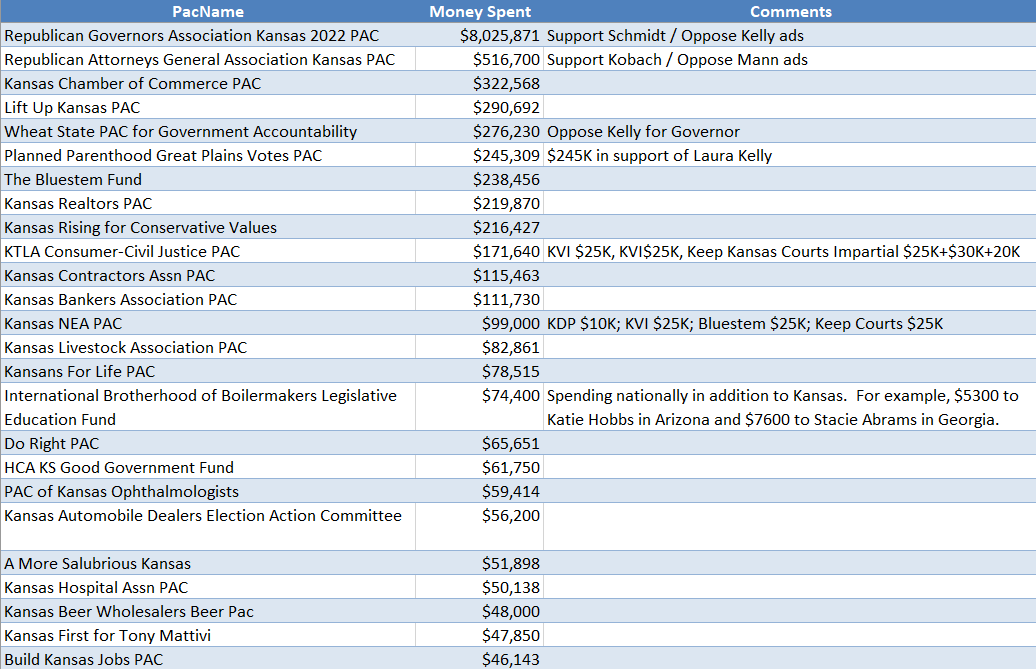Select Planned Parenthood Great Plains Votes PAC
The image size is (1036, 669).
click(207, 155)
